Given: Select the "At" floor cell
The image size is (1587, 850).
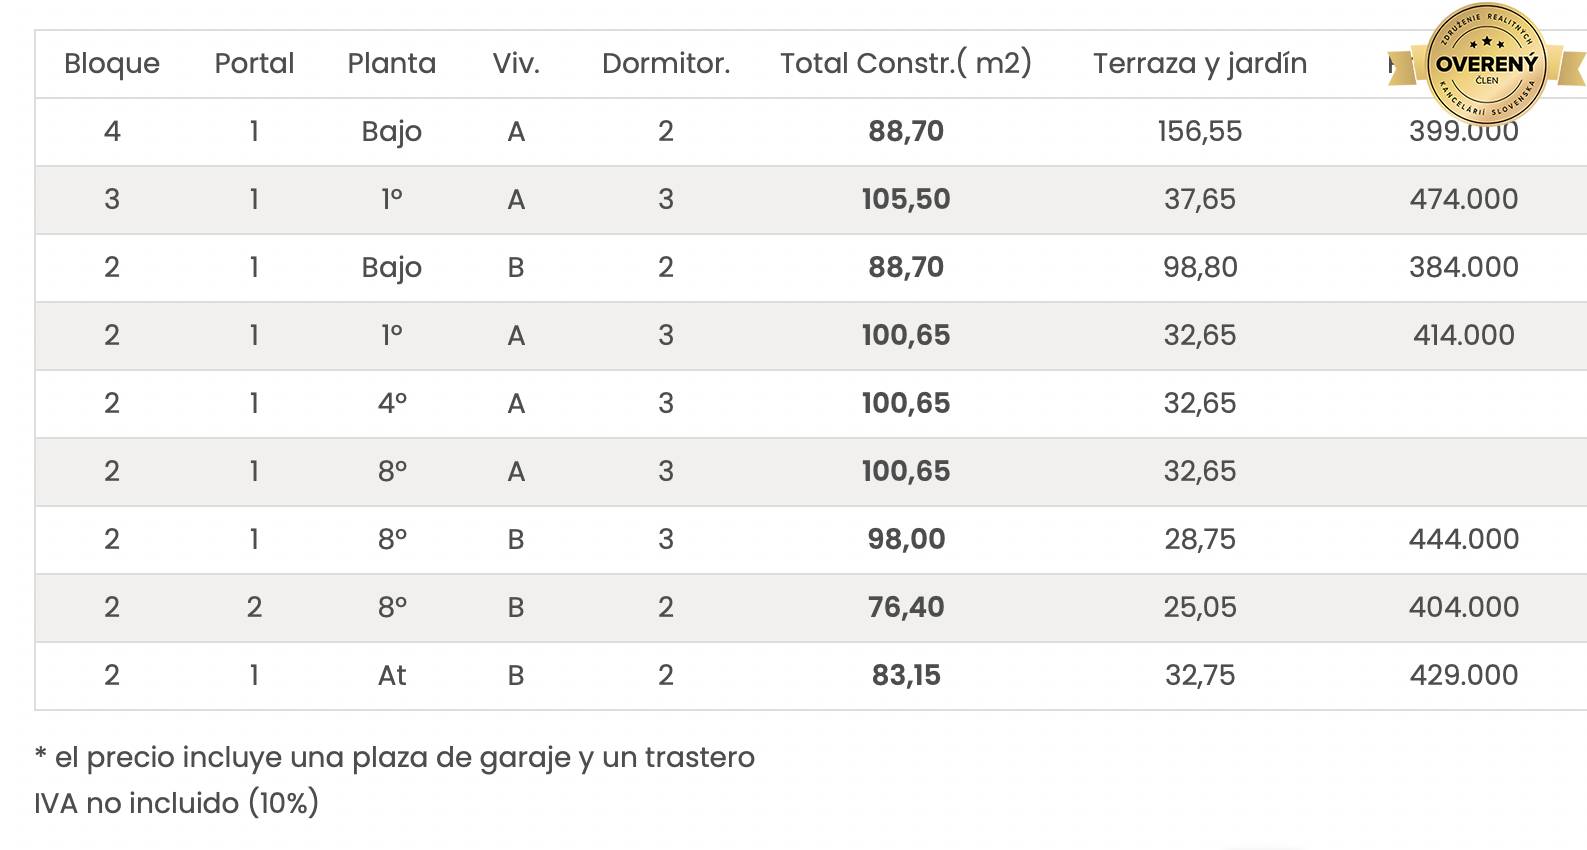Looking at the screenshot, I should coord(392,675).
